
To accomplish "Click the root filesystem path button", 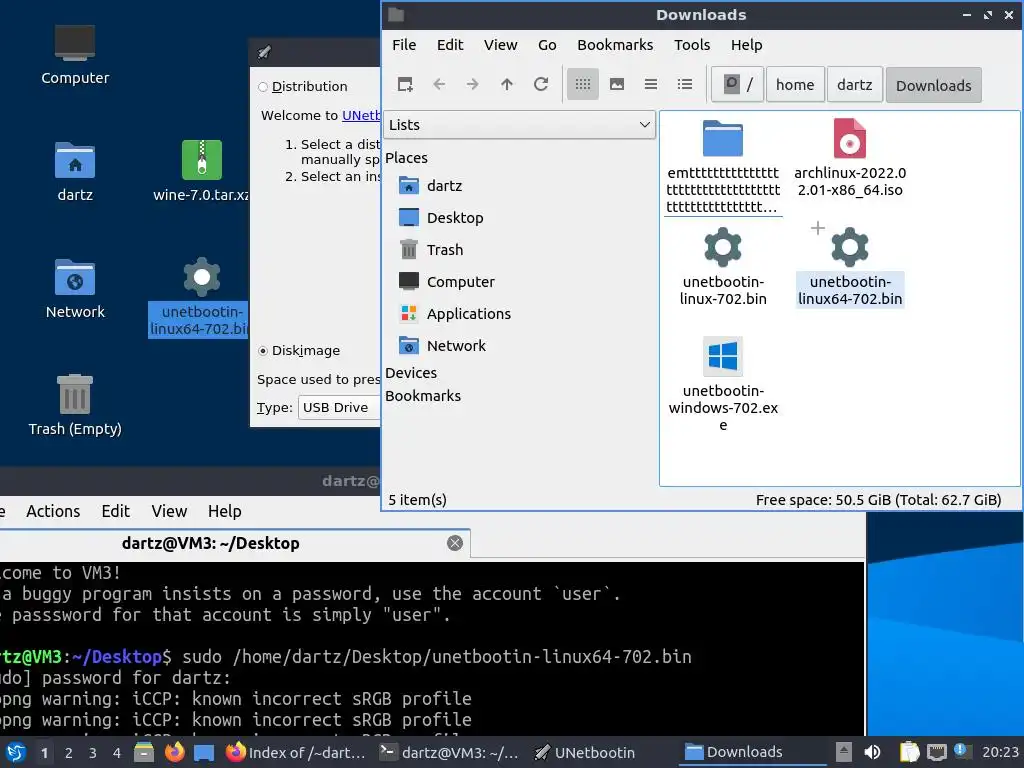I will pyautogui.click(x=738, y=85).
